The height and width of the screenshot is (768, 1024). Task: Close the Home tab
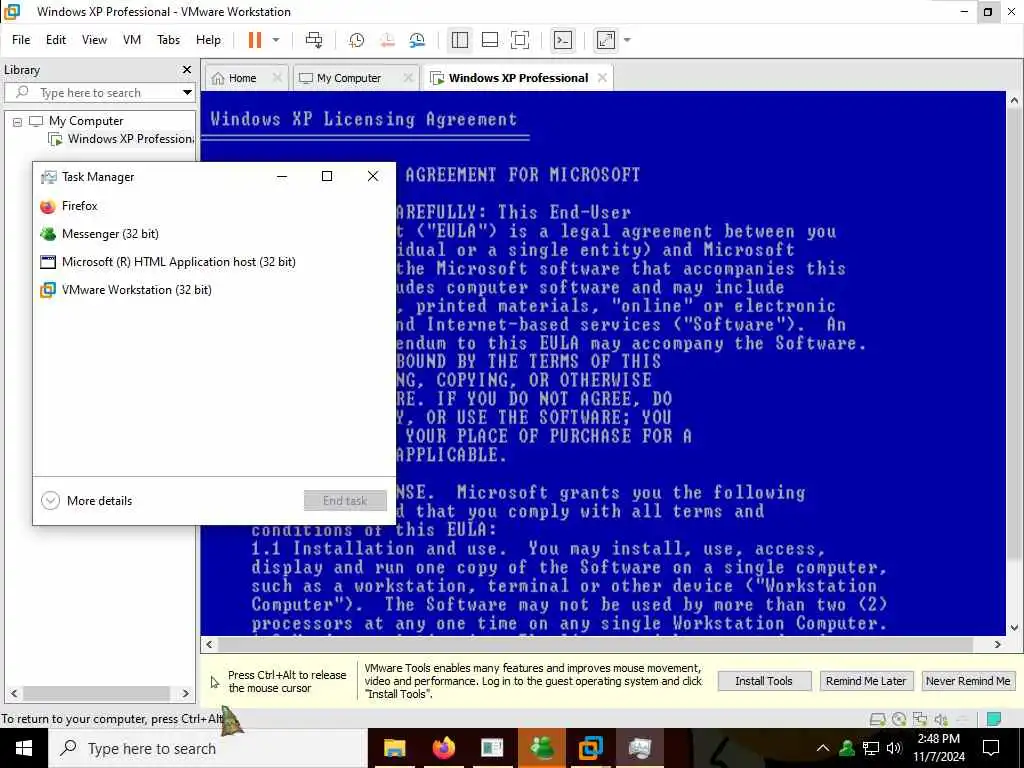pyautogui.click(x=277, y=78)
